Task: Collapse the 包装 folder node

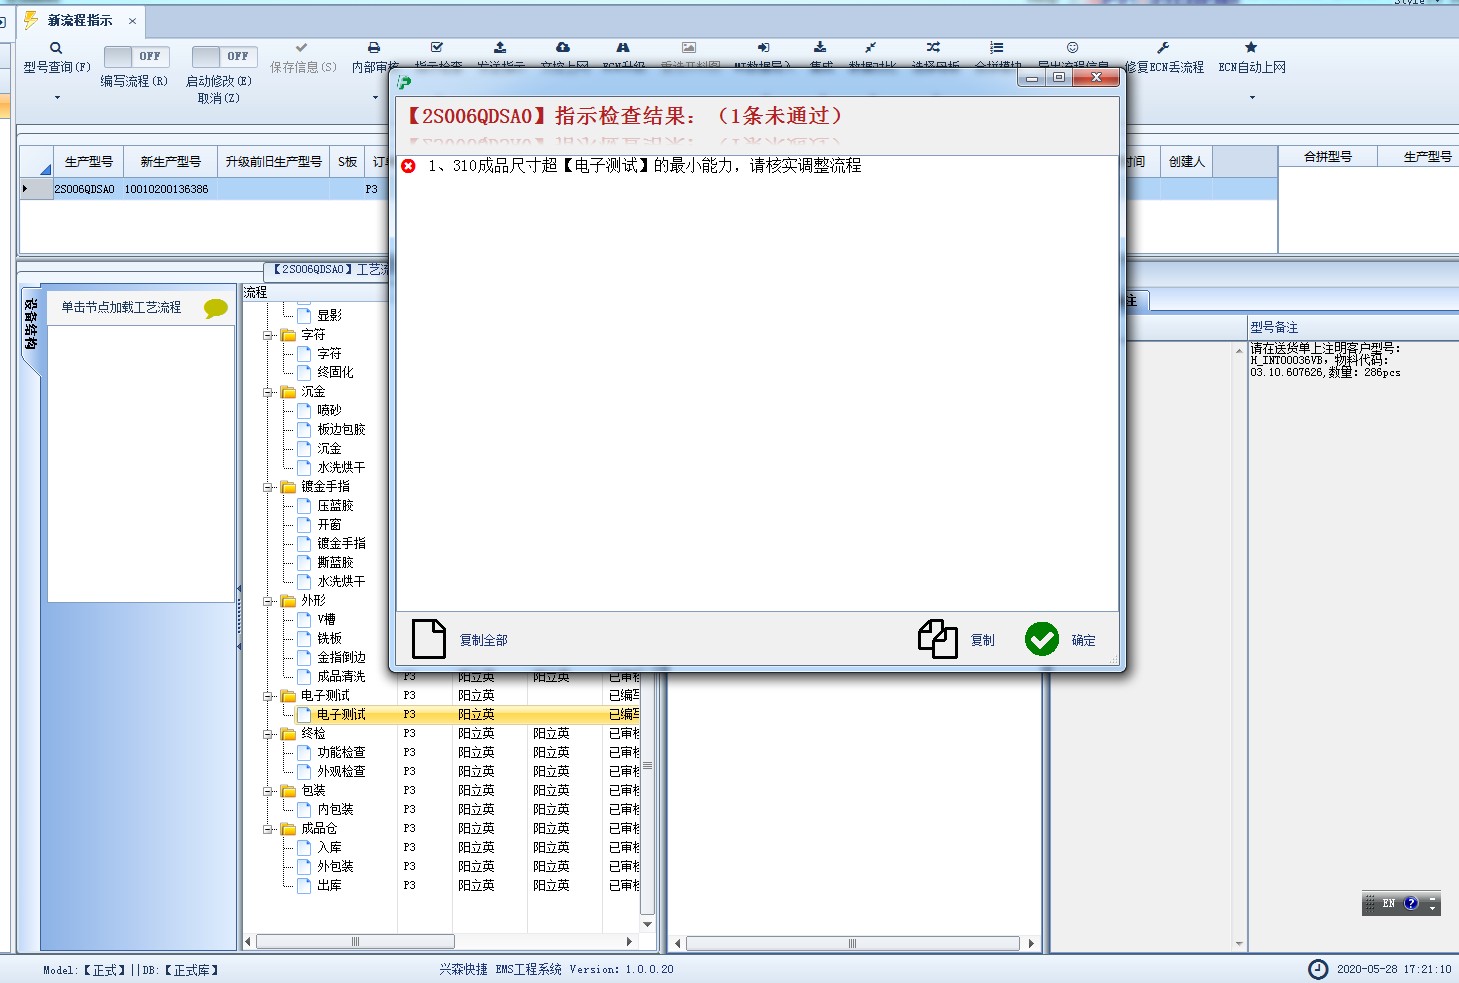Action: (269, 791)
